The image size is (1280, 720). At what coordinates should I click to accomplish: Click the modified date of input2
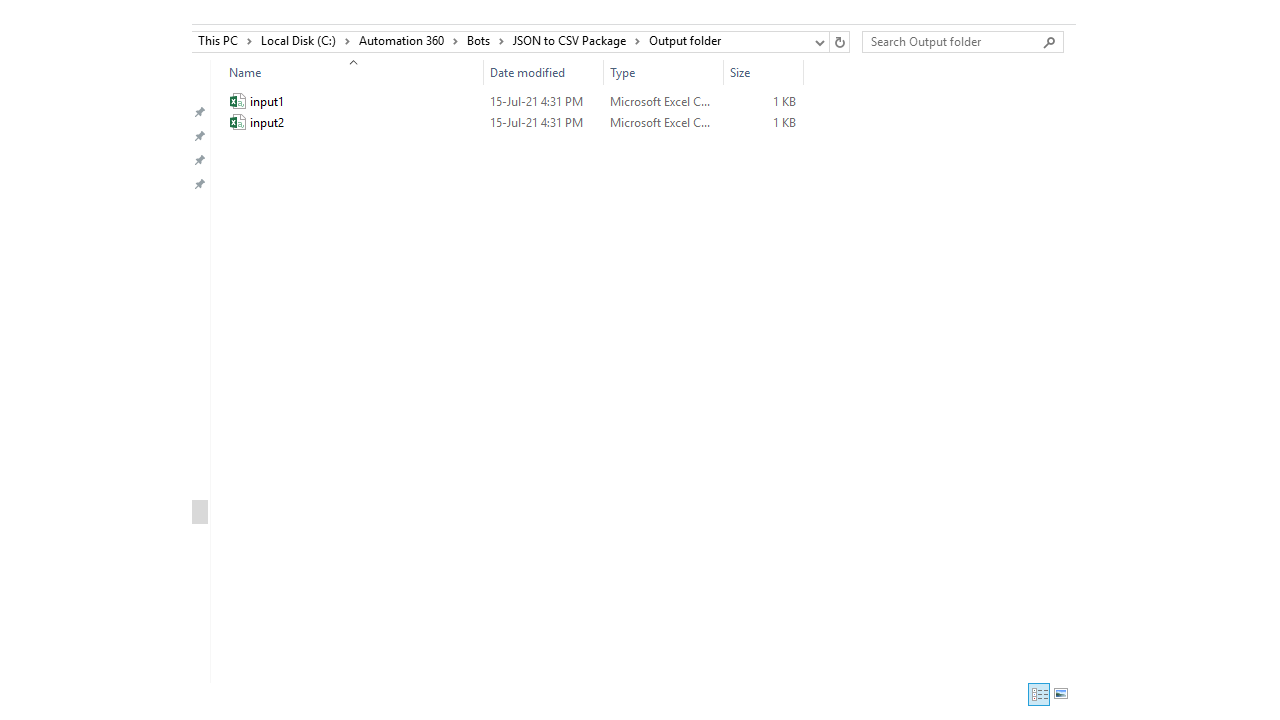point(536,123)
